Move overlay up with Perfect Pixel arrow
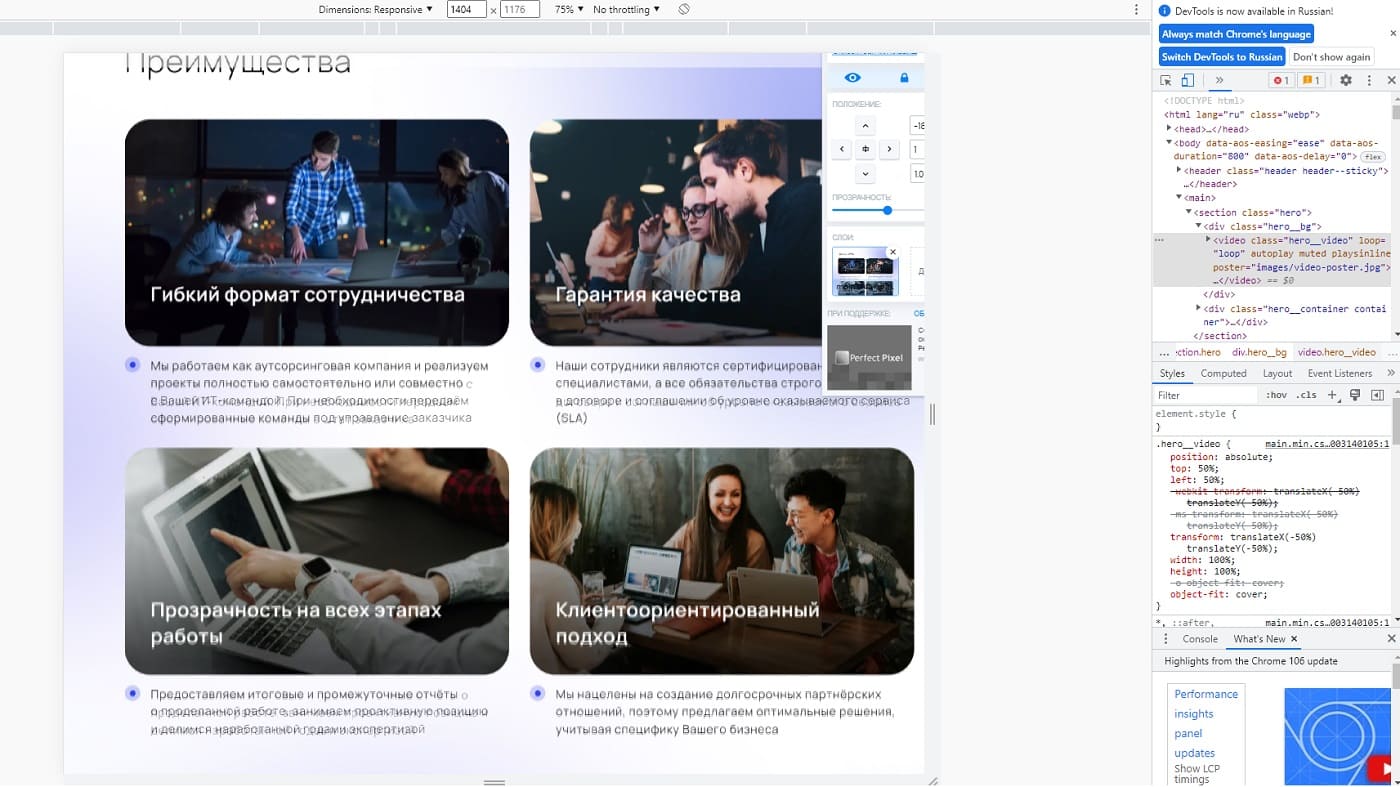The height and width of the screenshot is (787, 1400). (865, 126)
